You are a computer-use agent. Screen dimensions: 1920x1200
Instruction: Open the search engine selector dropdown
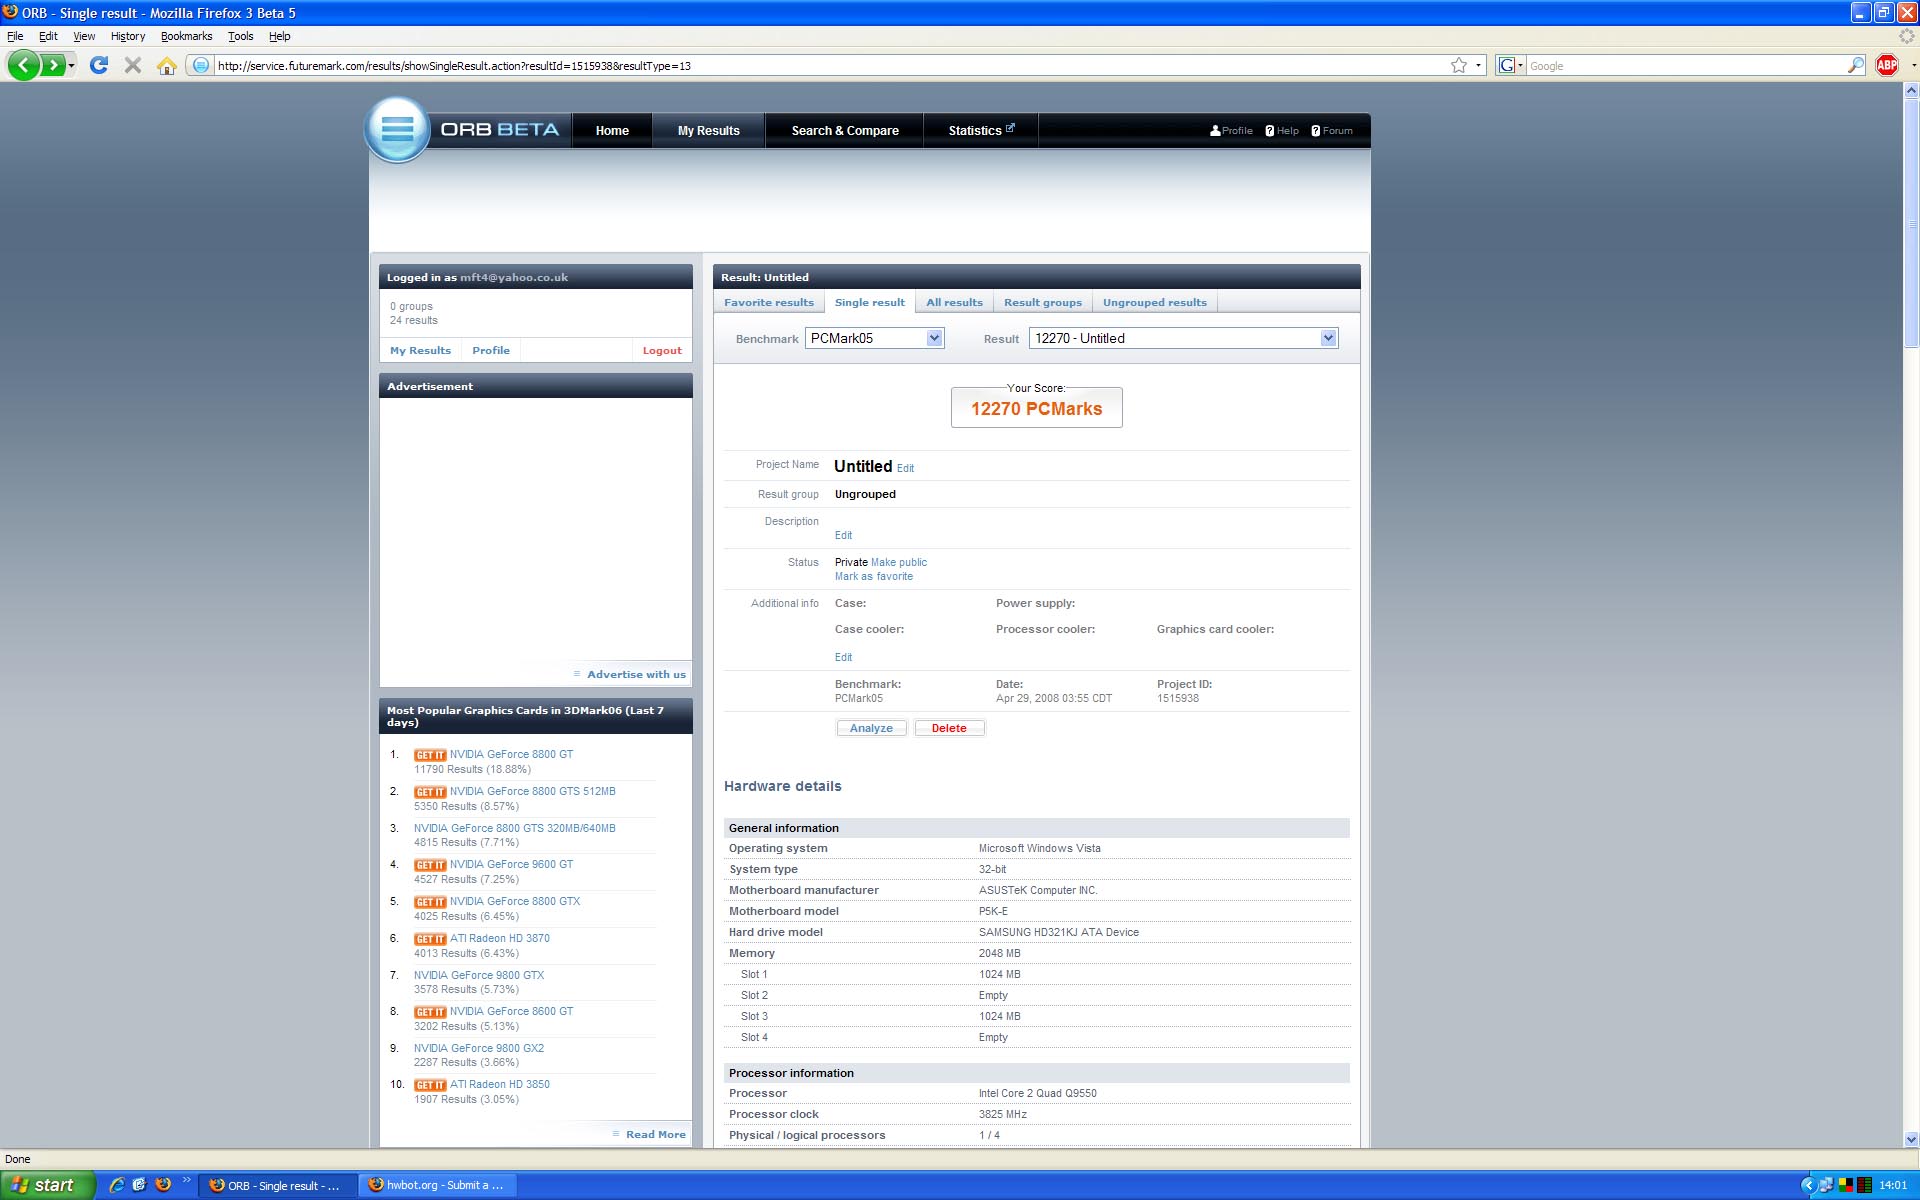tap(1511, 66)
